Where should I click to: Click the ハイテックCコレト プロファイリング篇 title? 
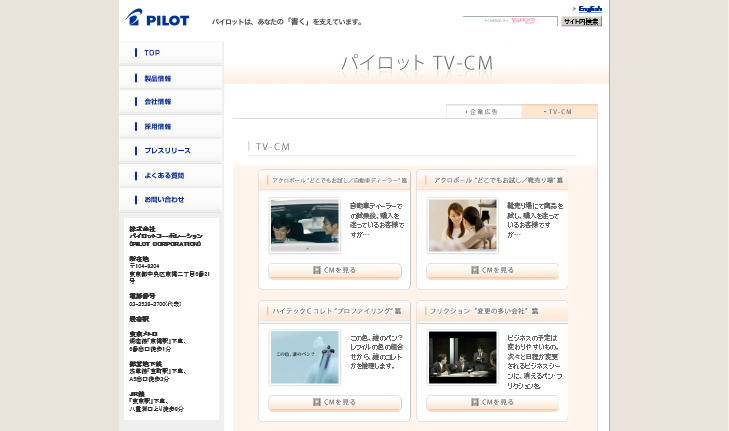point(337,311)
